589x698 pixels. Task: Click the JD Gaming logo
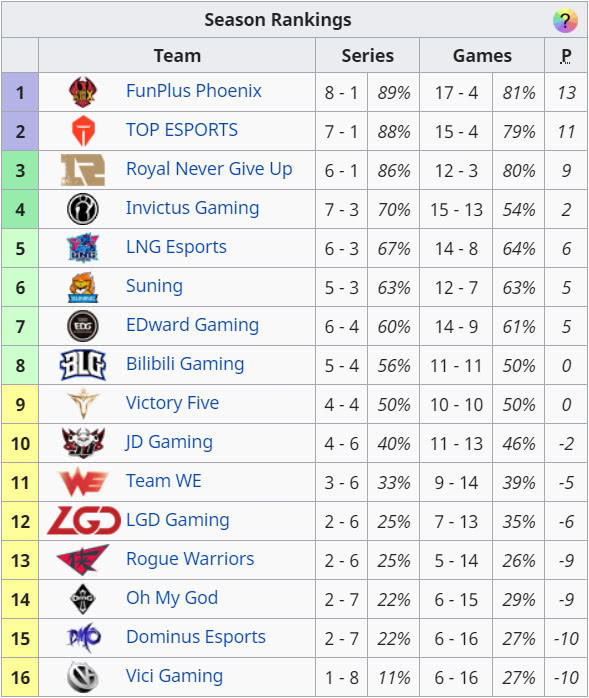click(83, 443)
